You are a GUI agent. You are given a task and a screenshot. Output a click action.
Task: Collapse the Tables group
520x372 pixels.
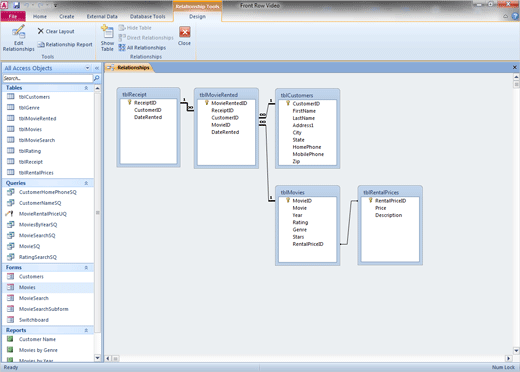[86, 88]
